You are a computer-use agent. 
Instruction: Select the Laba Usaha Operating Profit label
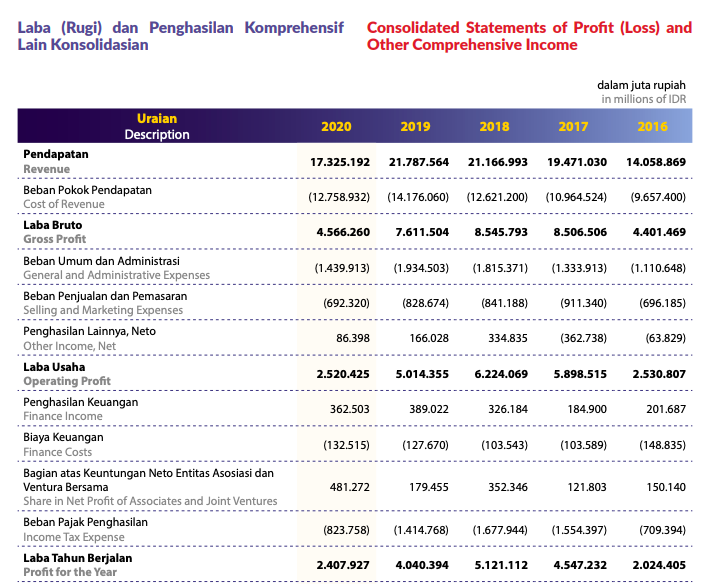[x=67, y=374]
